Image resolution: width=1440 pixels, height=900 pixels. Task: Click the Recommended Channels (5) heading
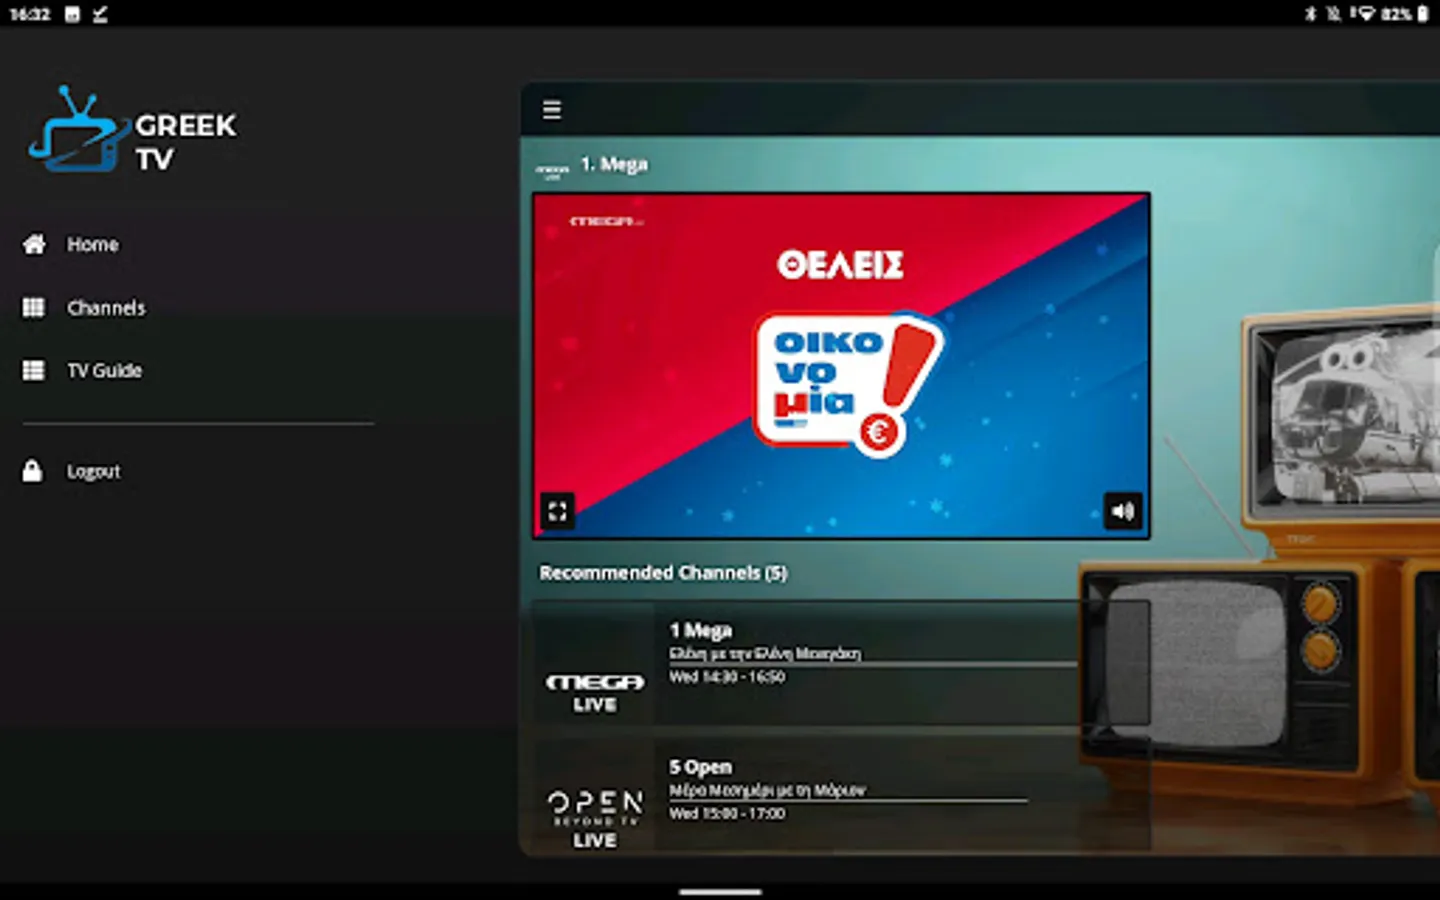tap(663, 573)
